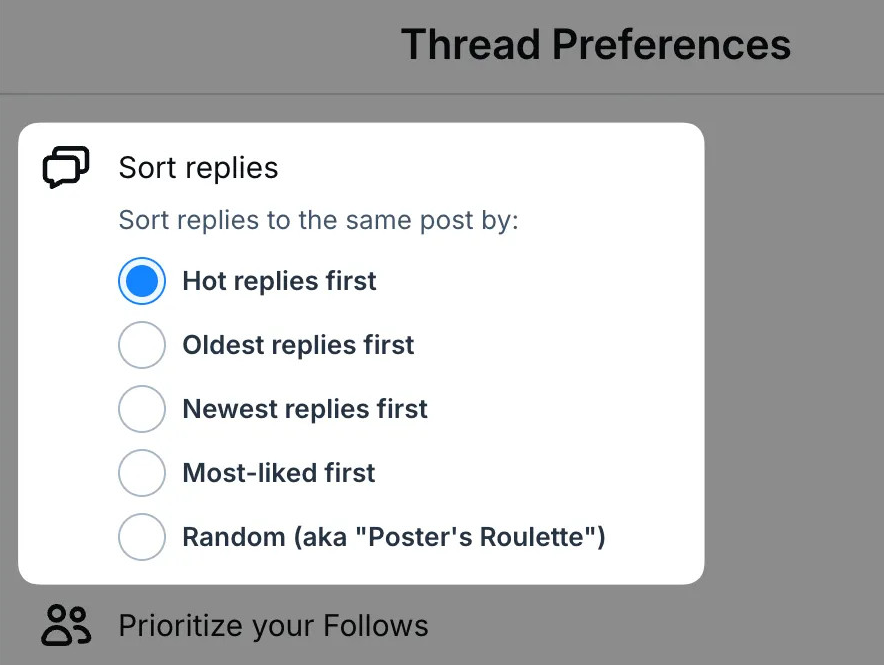This screenshot has height=665, width=884.
Task: Open the "Prioritize your Follows" section heading
Action: tap(273, 626)
